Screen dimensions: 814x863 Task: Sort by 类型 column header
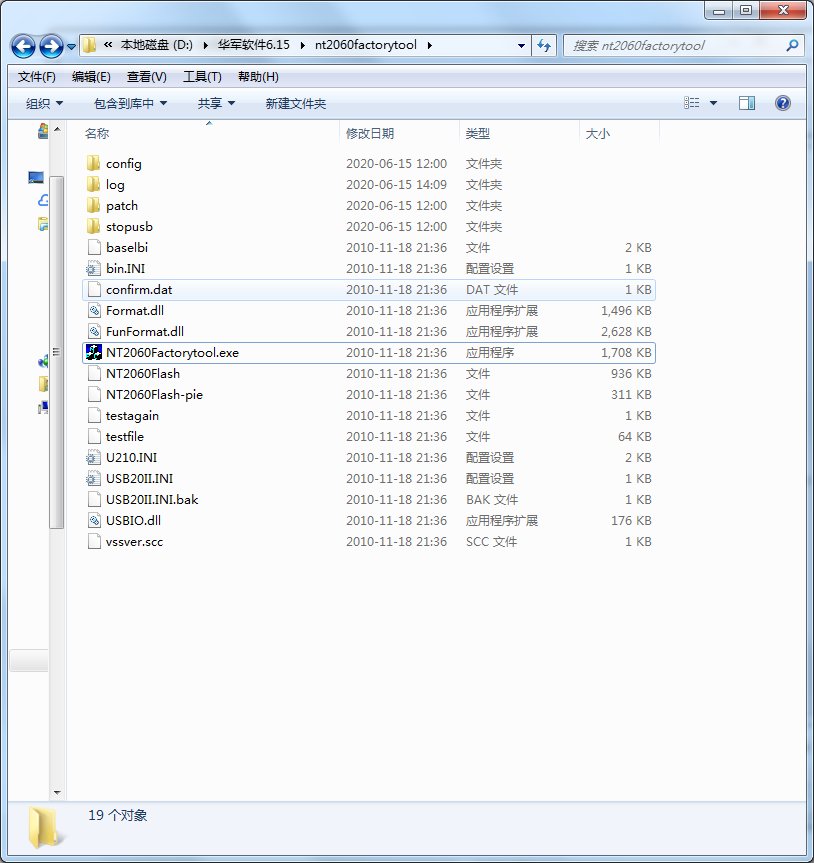[x=519, y=133]
